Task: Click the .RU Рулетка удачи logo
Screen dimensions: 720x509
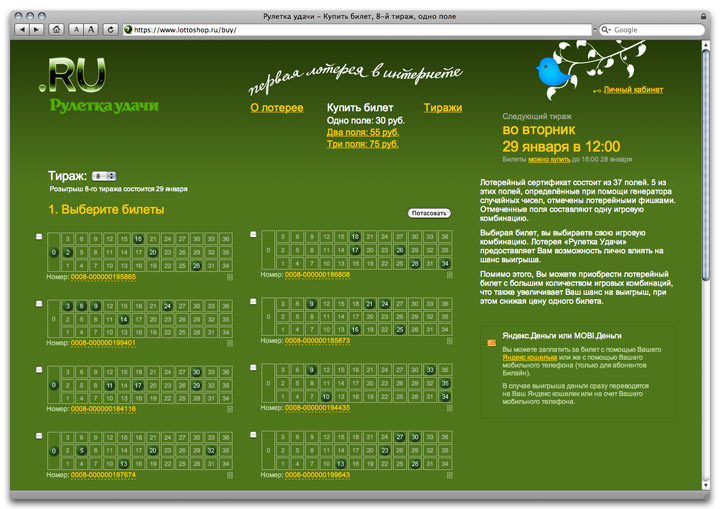Action: click(100, 87)
